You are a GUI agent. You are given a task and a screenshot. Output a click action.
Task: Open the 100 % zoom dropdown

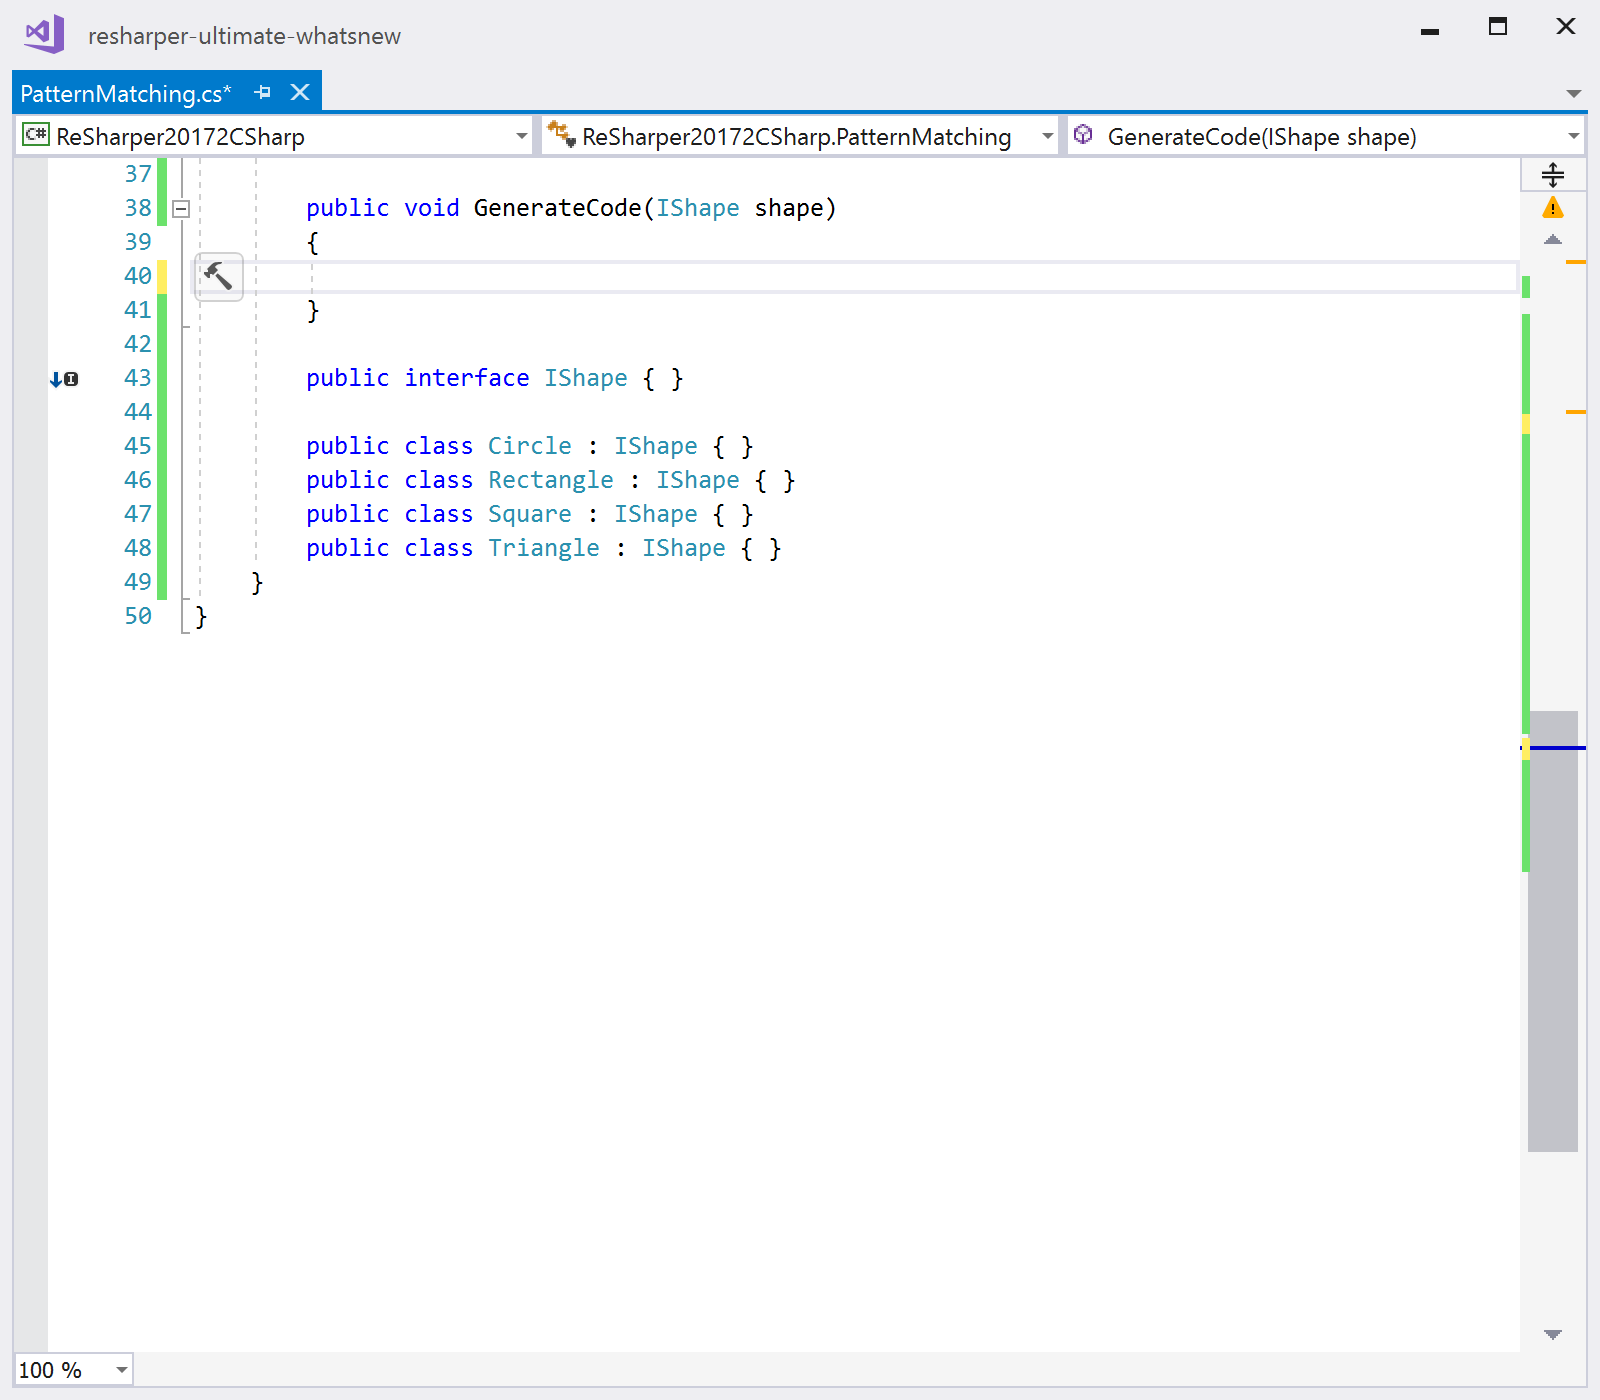tap(121, 1370)
